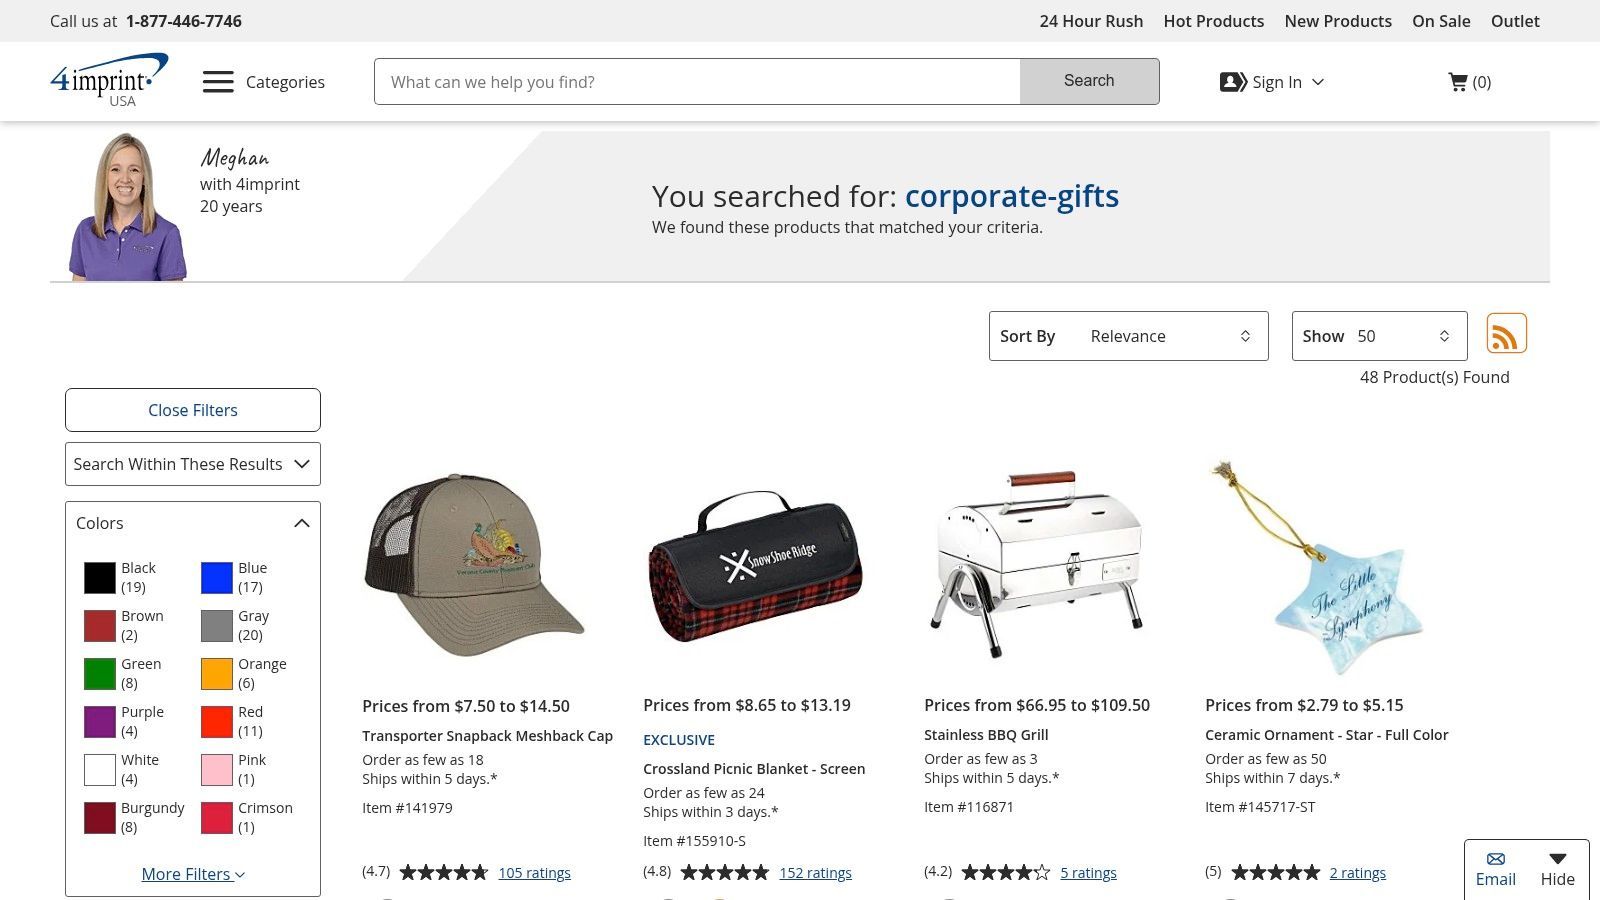Click Meghan's profile photo
The height and width of the screenshot is (900, 1600).
click(126, 205)
